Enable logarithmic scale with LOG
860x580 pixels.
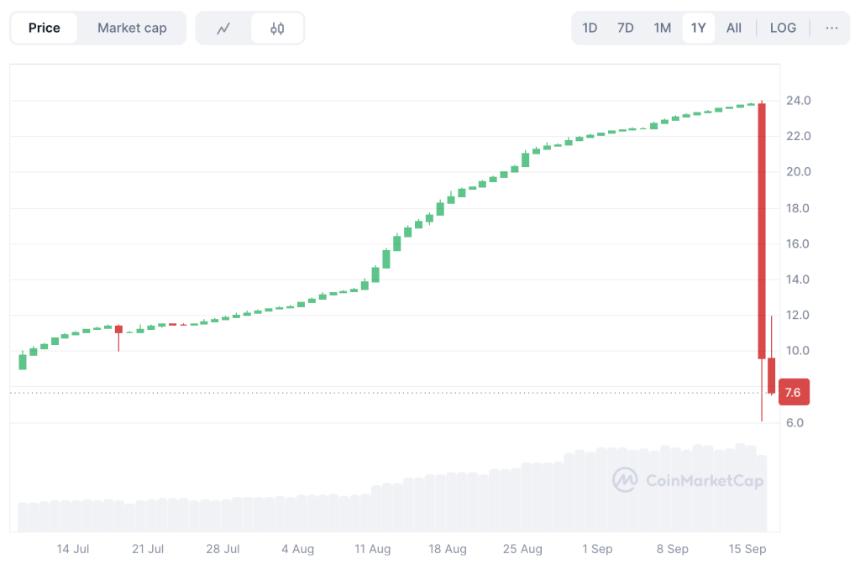tap(783, 28)
